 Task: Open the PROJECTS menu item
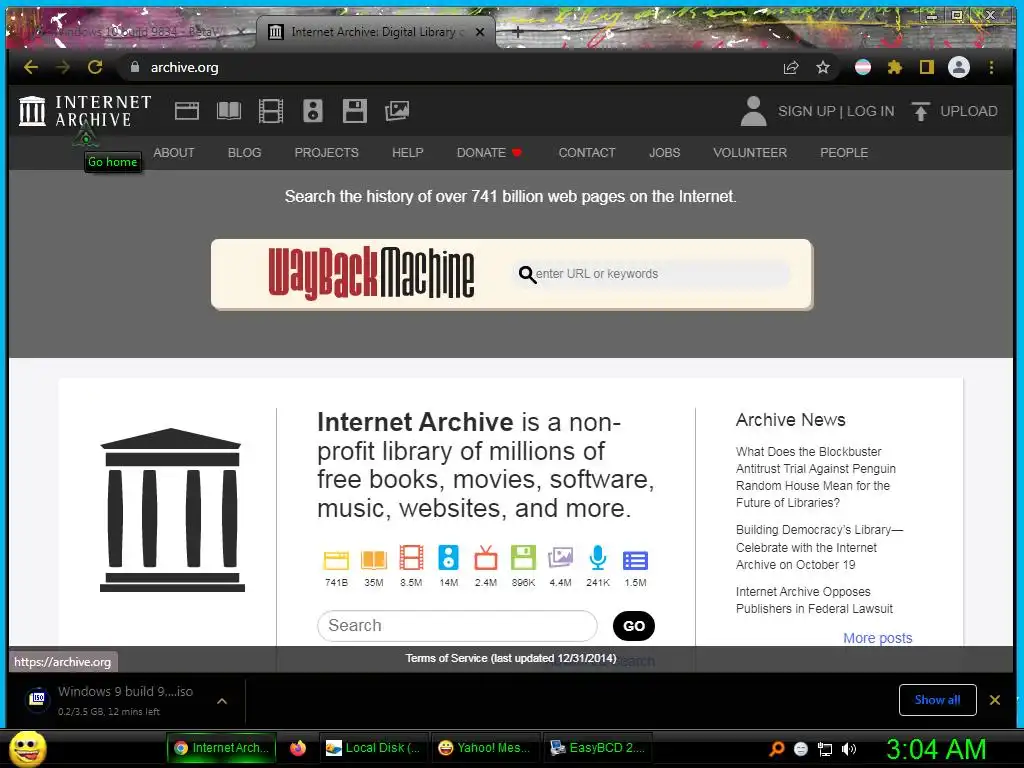(x=327, y=153)
